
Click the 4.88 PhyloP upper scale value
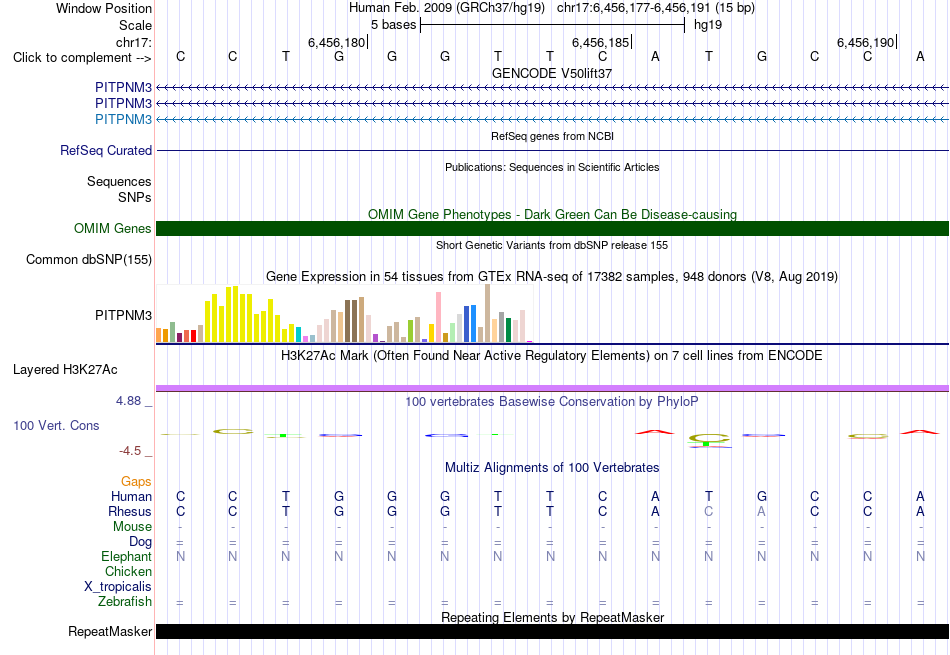coord(128,401)
